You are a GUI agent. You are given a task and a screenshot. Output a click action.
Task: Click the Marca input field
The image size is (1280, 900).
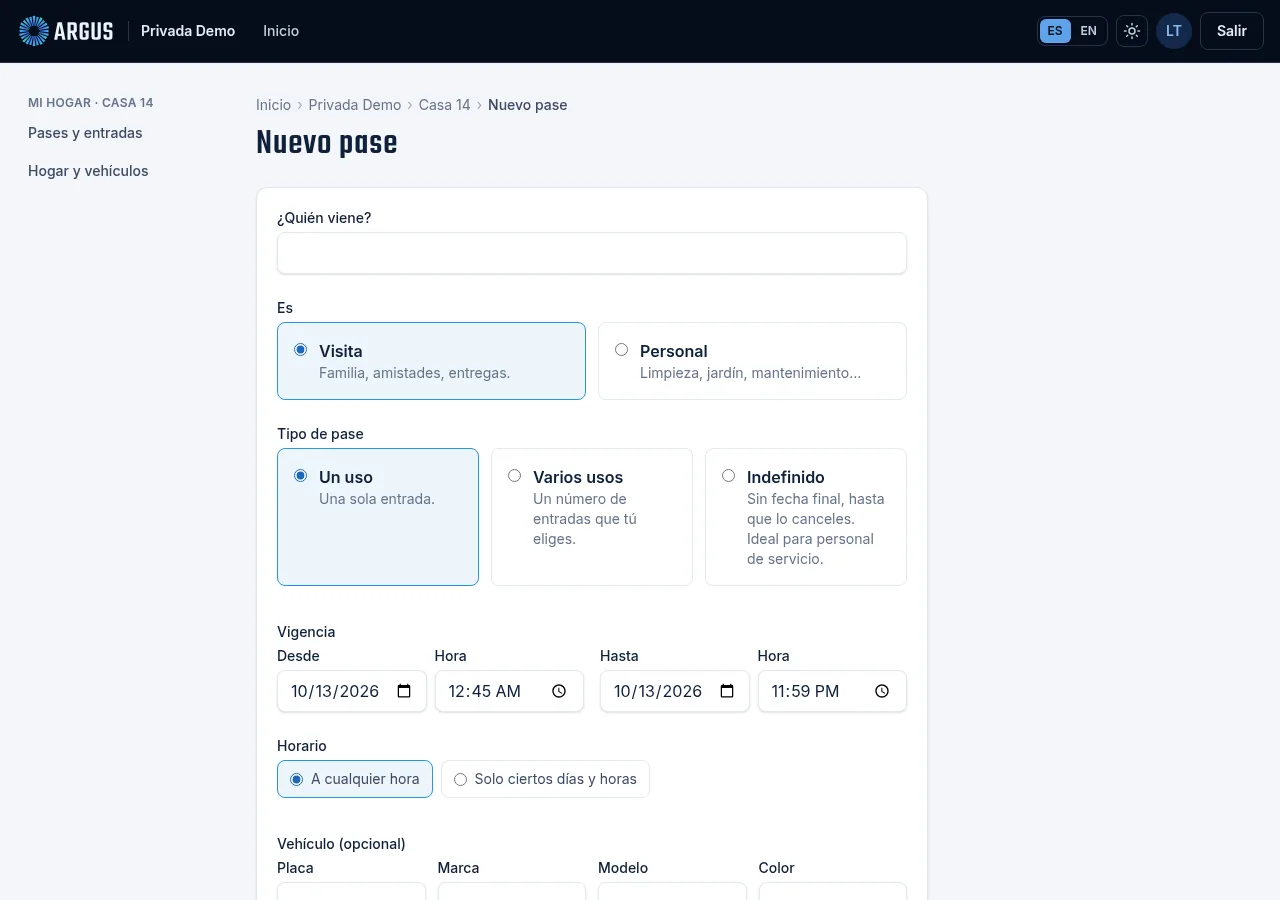[x=512, y=891]
